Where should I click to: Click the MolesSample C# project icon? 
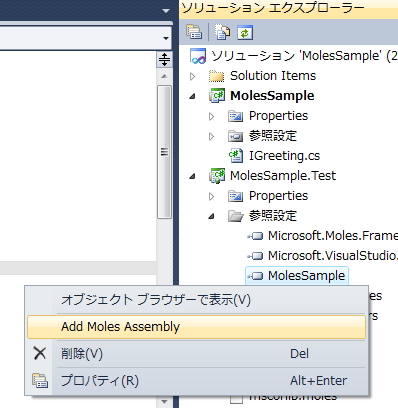coord(217,96)
